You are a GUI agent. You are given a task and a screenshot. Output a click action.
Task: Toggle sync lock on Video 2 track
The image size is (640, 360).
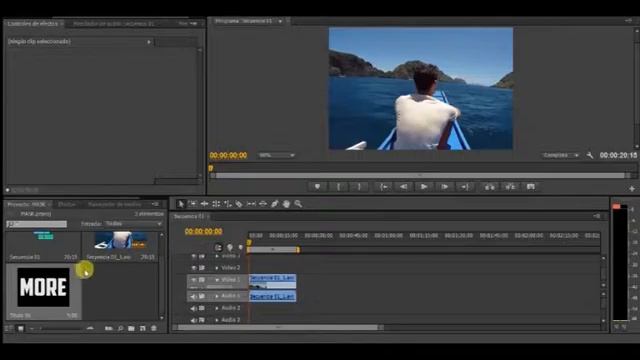[202, 268]
